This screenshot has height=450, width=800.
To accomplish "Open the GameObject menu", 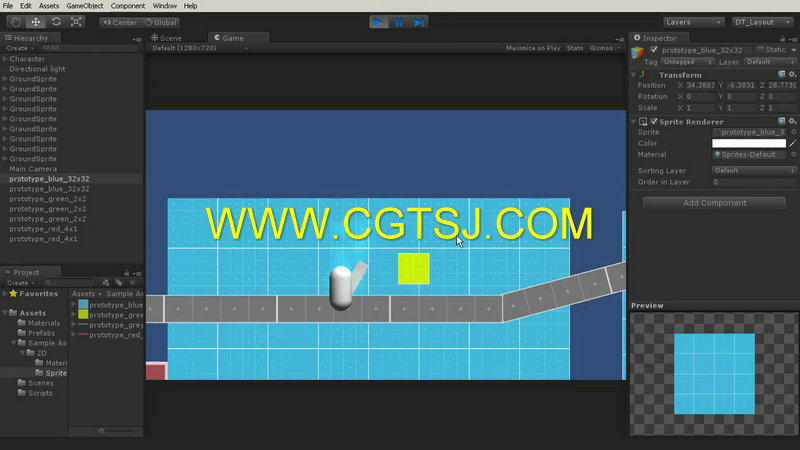I will [85, 6].
